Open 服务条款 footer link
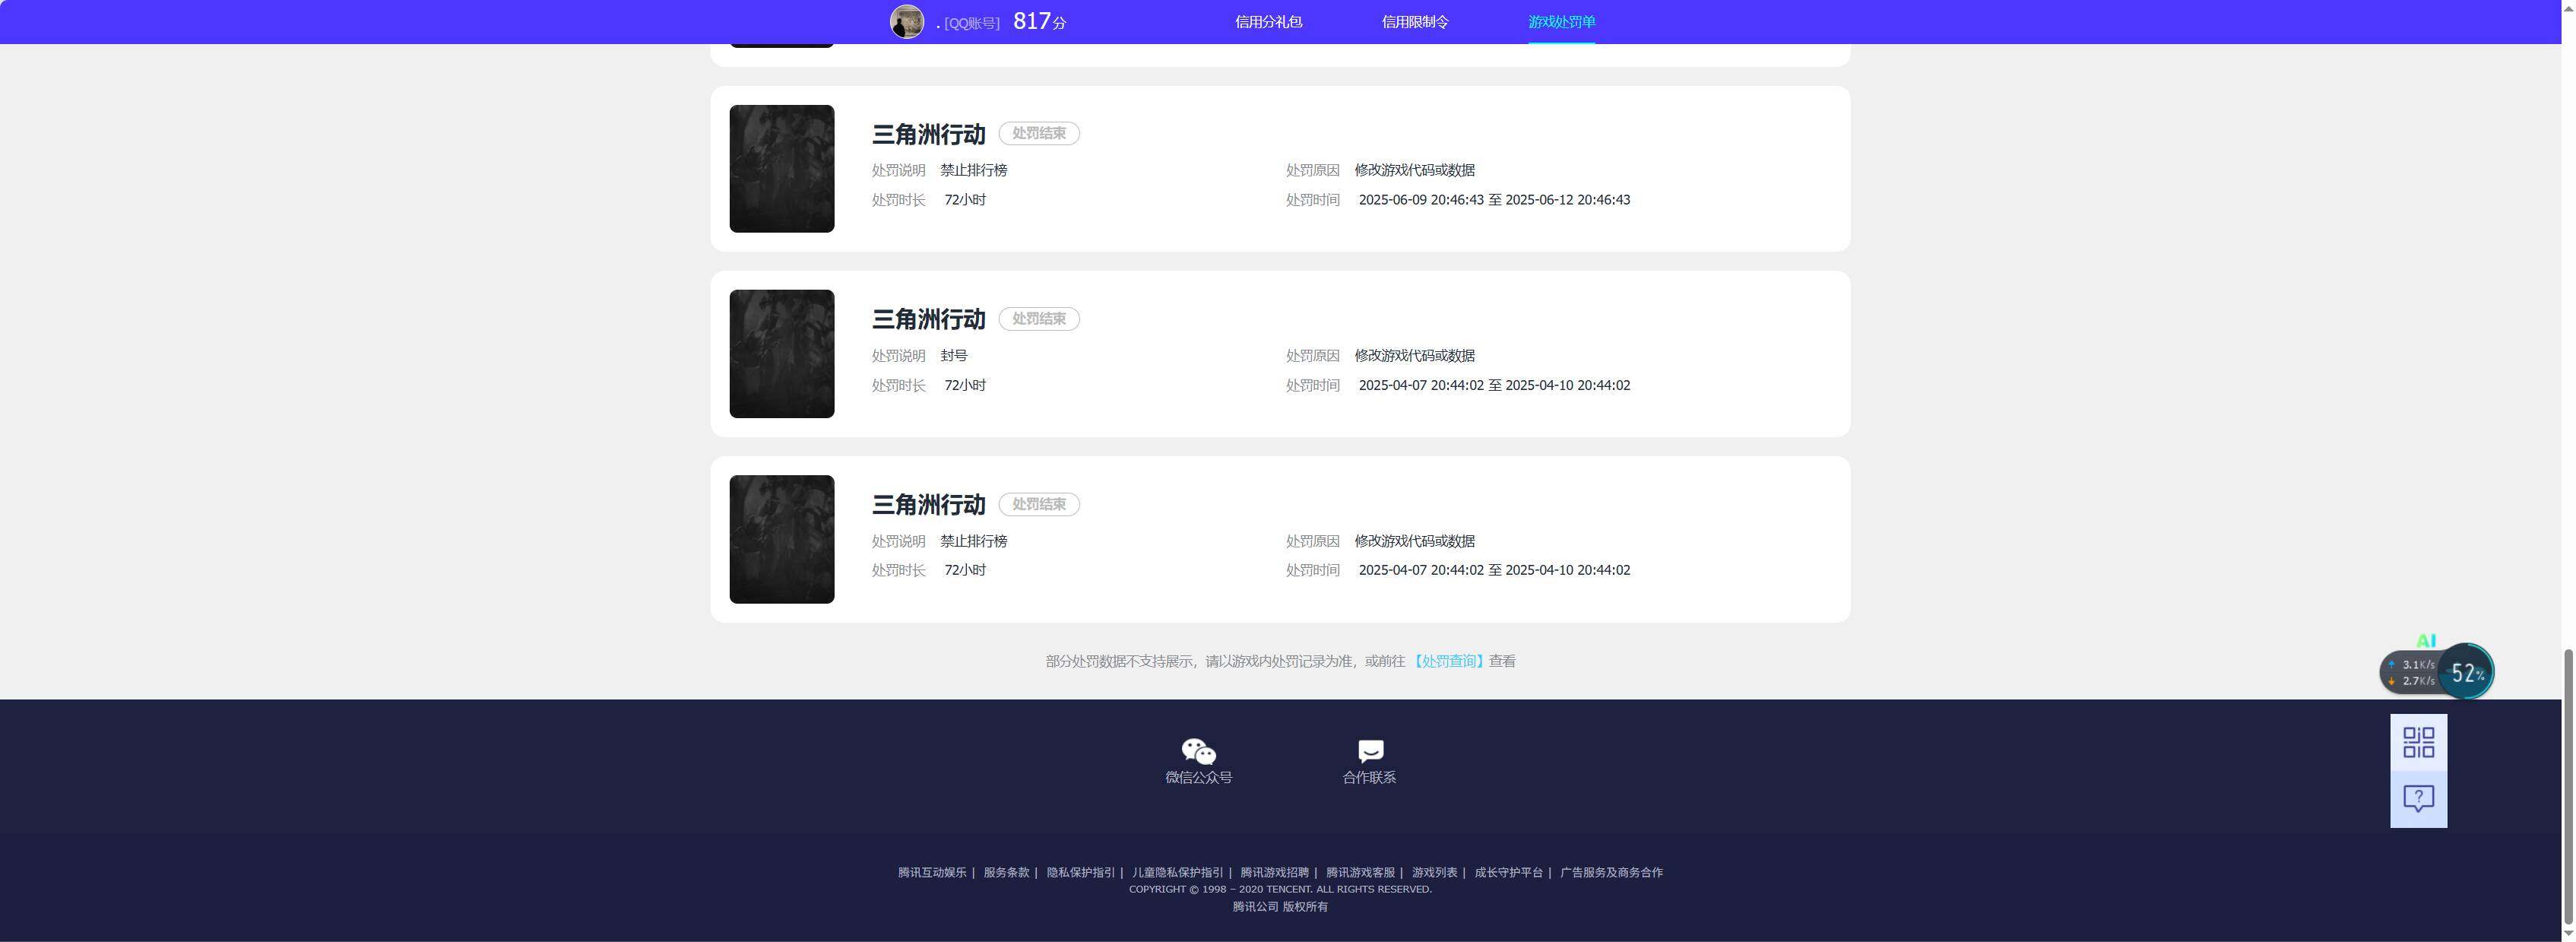The height and width of the screenshot is (942, 2576). [1006, 872]
